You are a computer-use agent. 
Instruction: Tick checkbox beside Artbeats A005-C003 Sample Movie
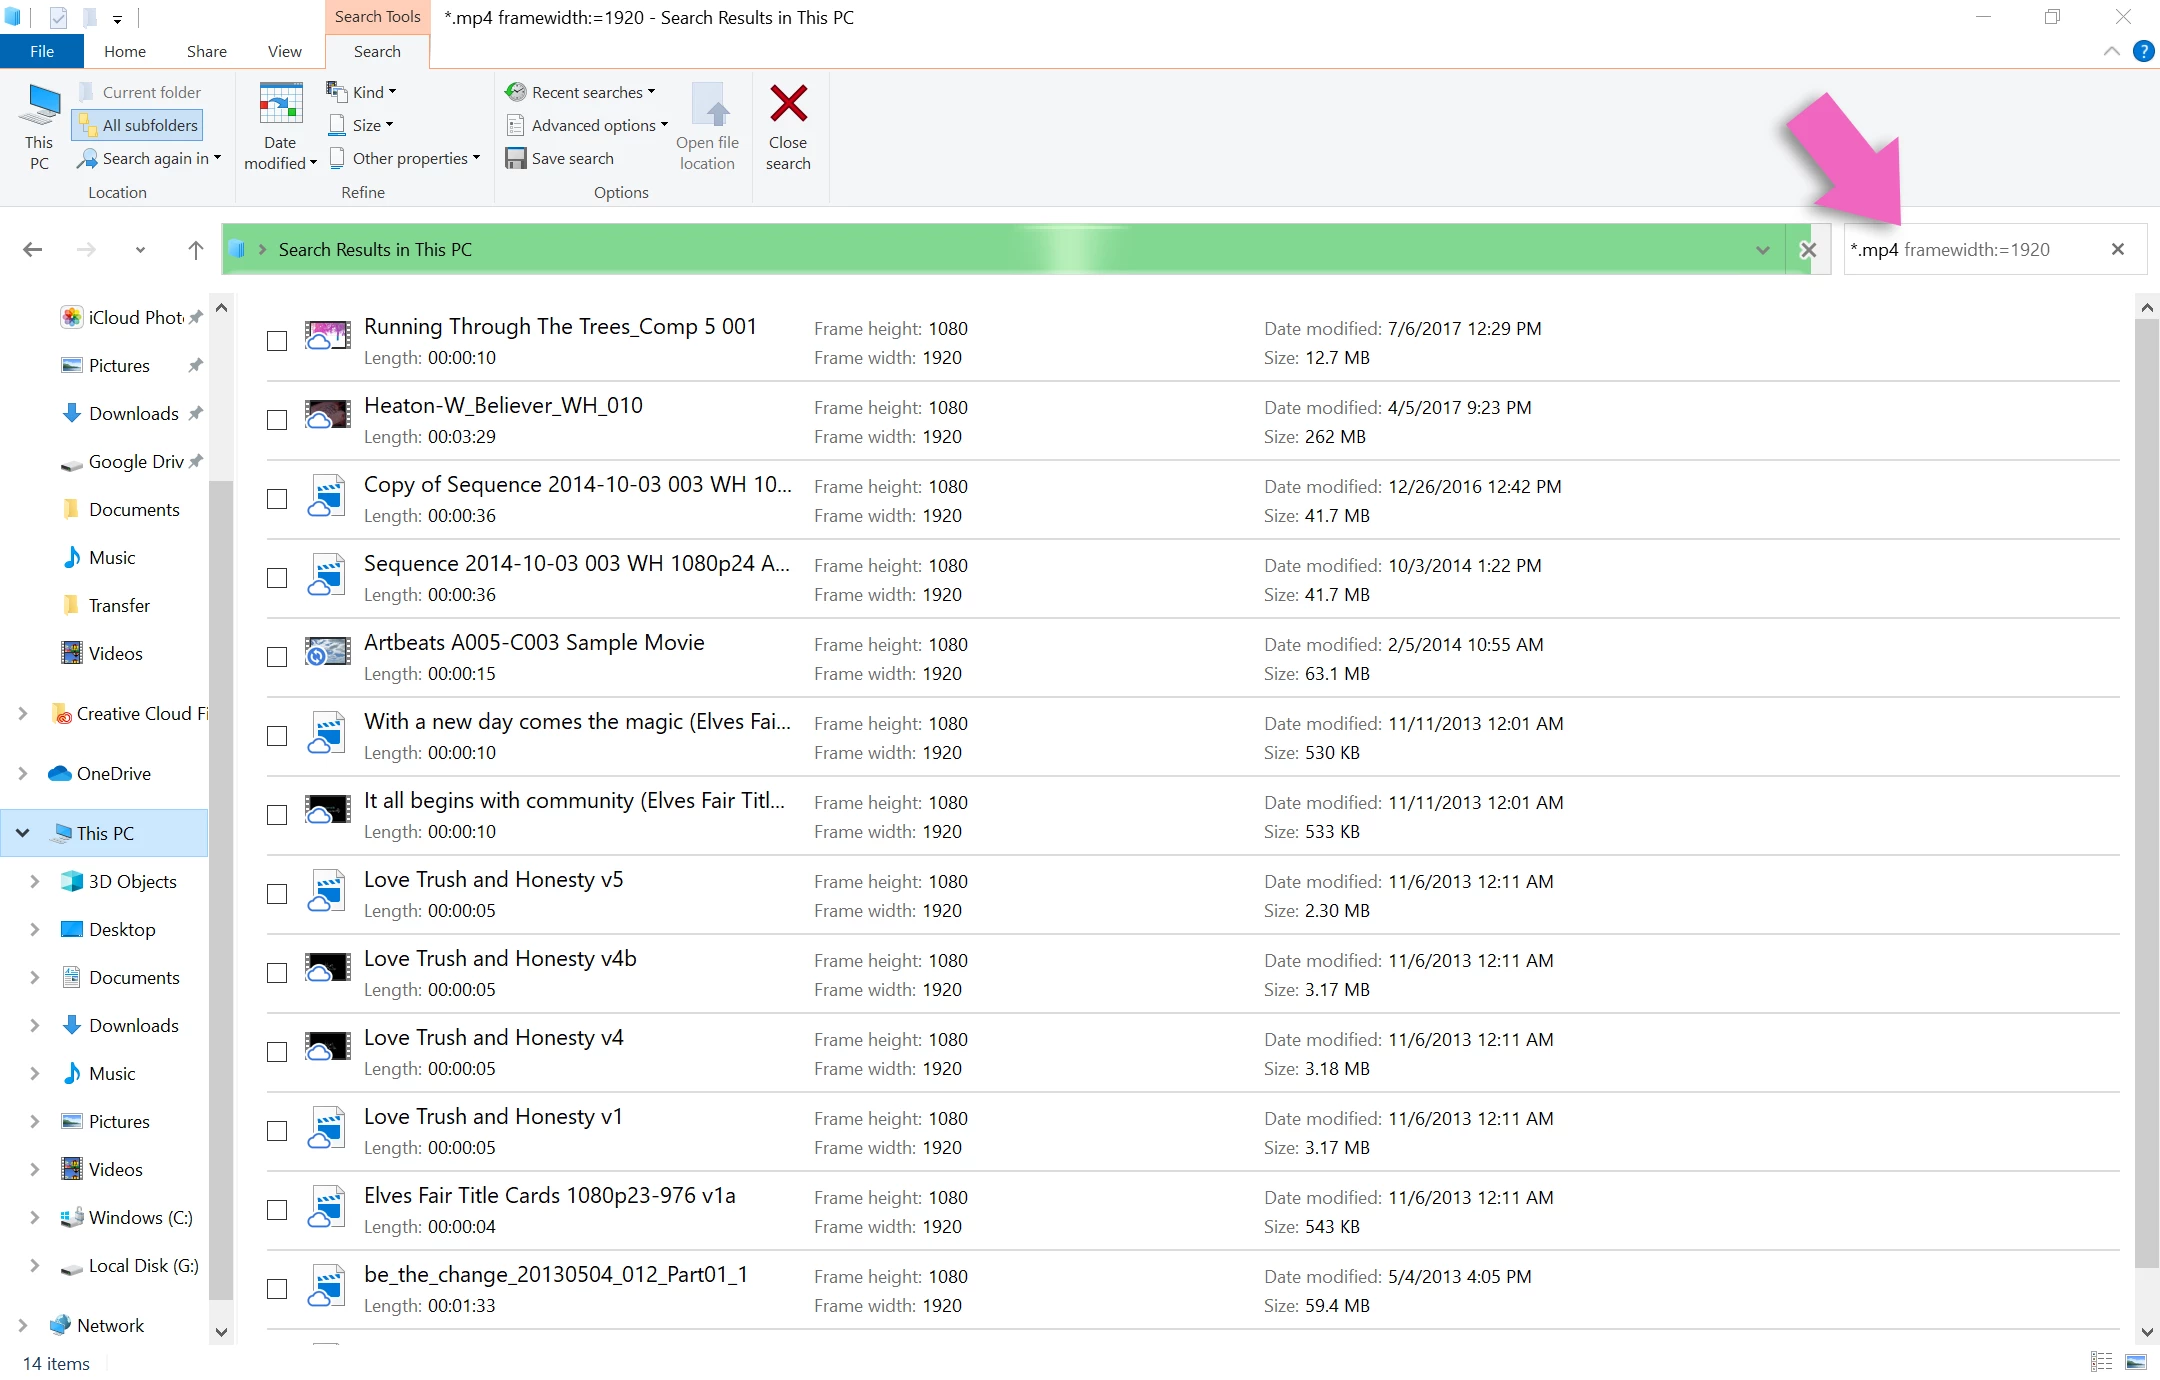click(277, 657)
